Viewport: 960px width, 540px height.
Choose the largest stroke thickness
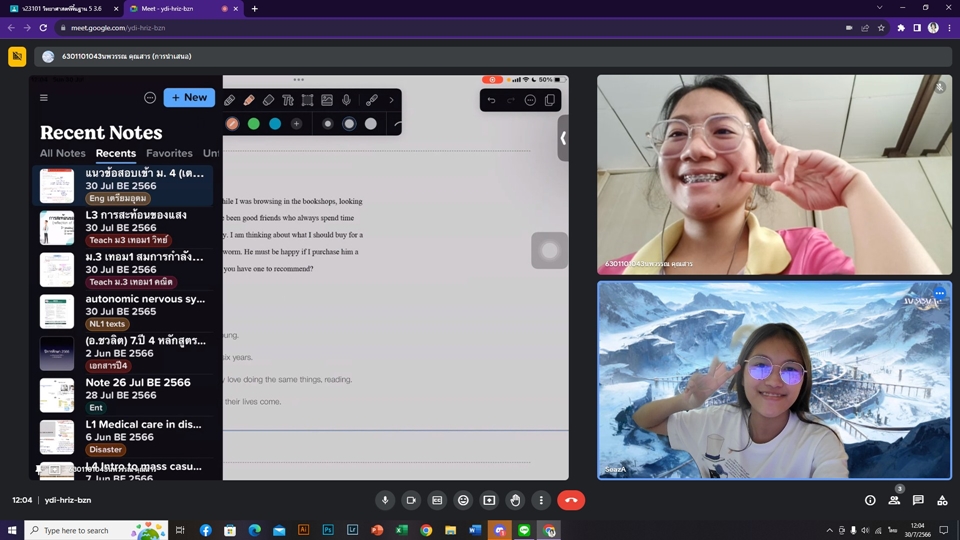coord(370,124)
